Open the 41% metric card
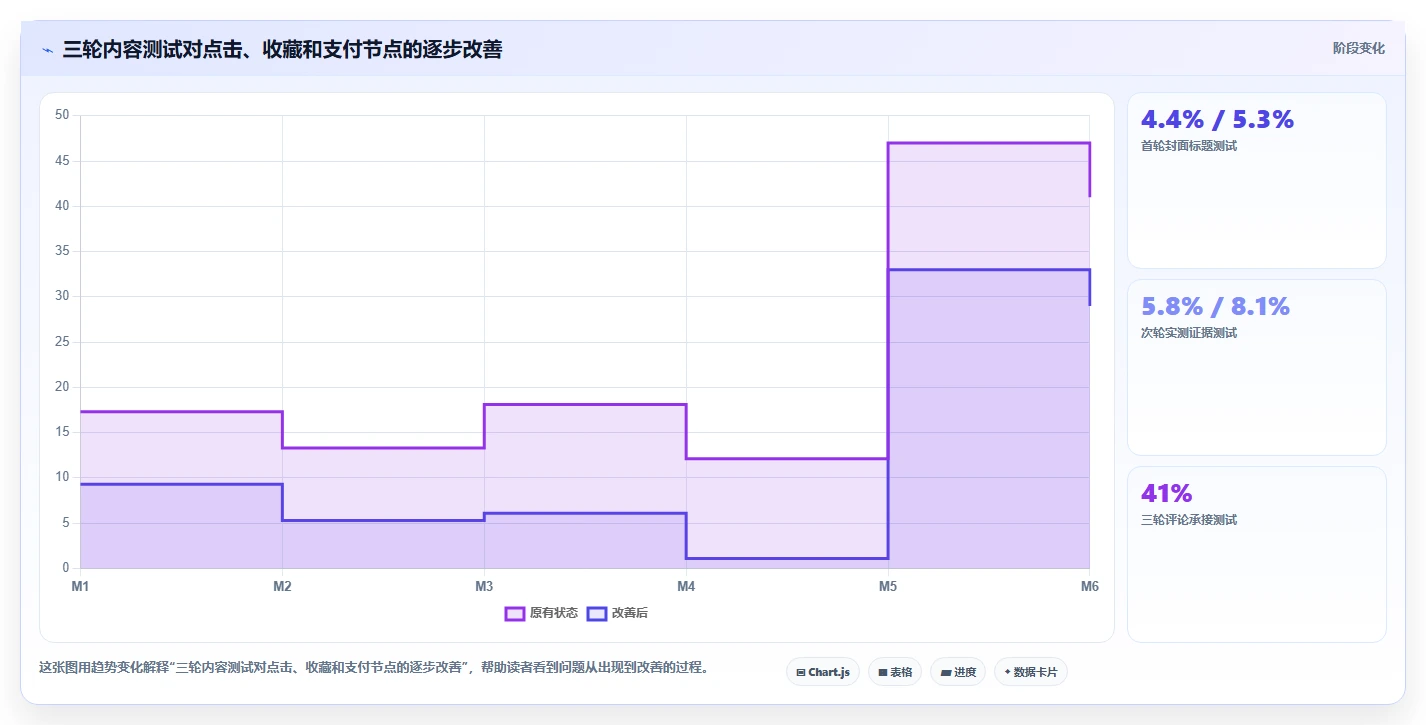This screenshot has height=725, width=1426. [1256, 554]
